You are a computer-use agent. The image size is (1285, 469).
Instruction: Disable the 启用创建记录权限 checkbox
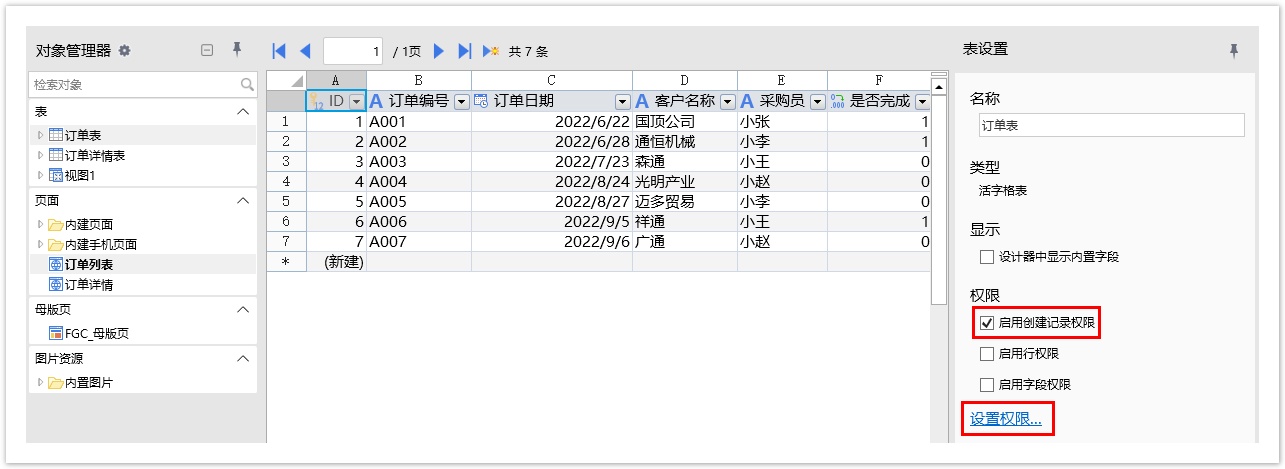pos(987,324)
